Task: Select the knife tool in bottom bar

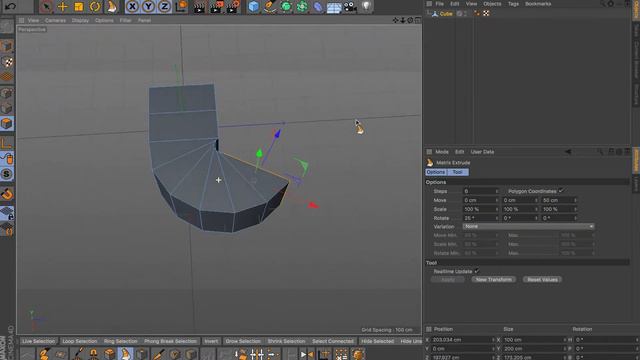Action: pyautogui.click(x=158, y=354)
